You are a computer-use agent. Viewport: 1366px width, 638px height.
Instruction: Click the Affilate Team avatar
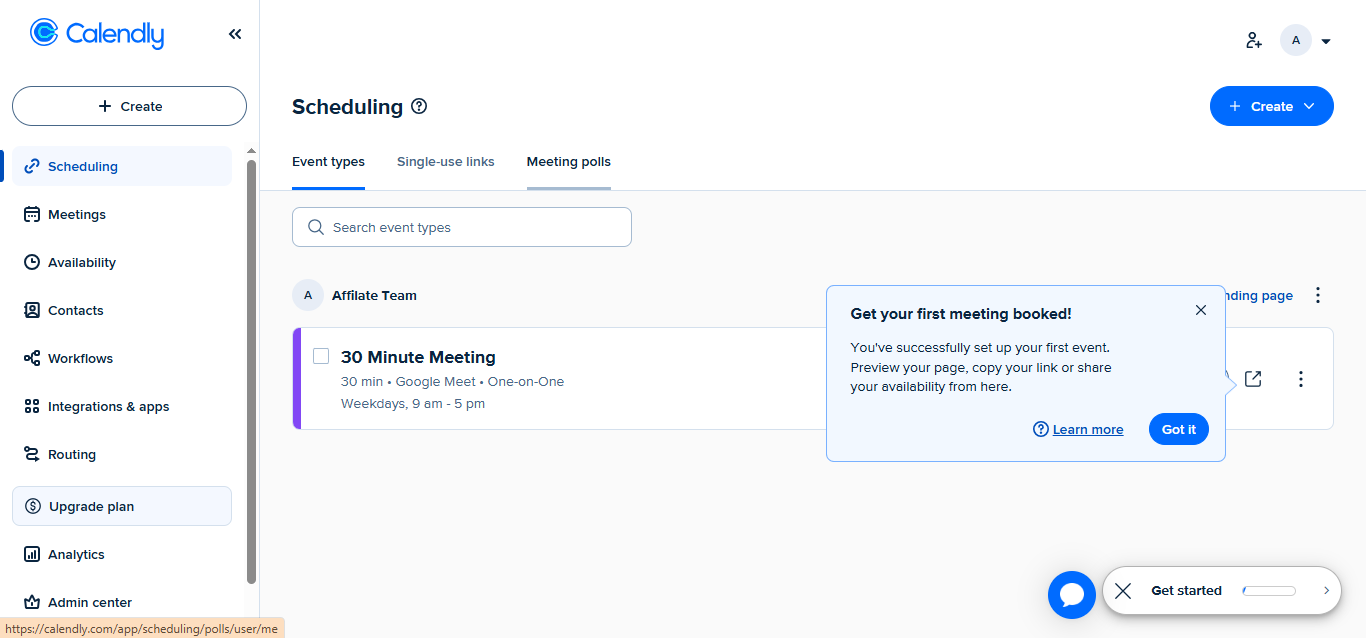[x=308, y=295]
